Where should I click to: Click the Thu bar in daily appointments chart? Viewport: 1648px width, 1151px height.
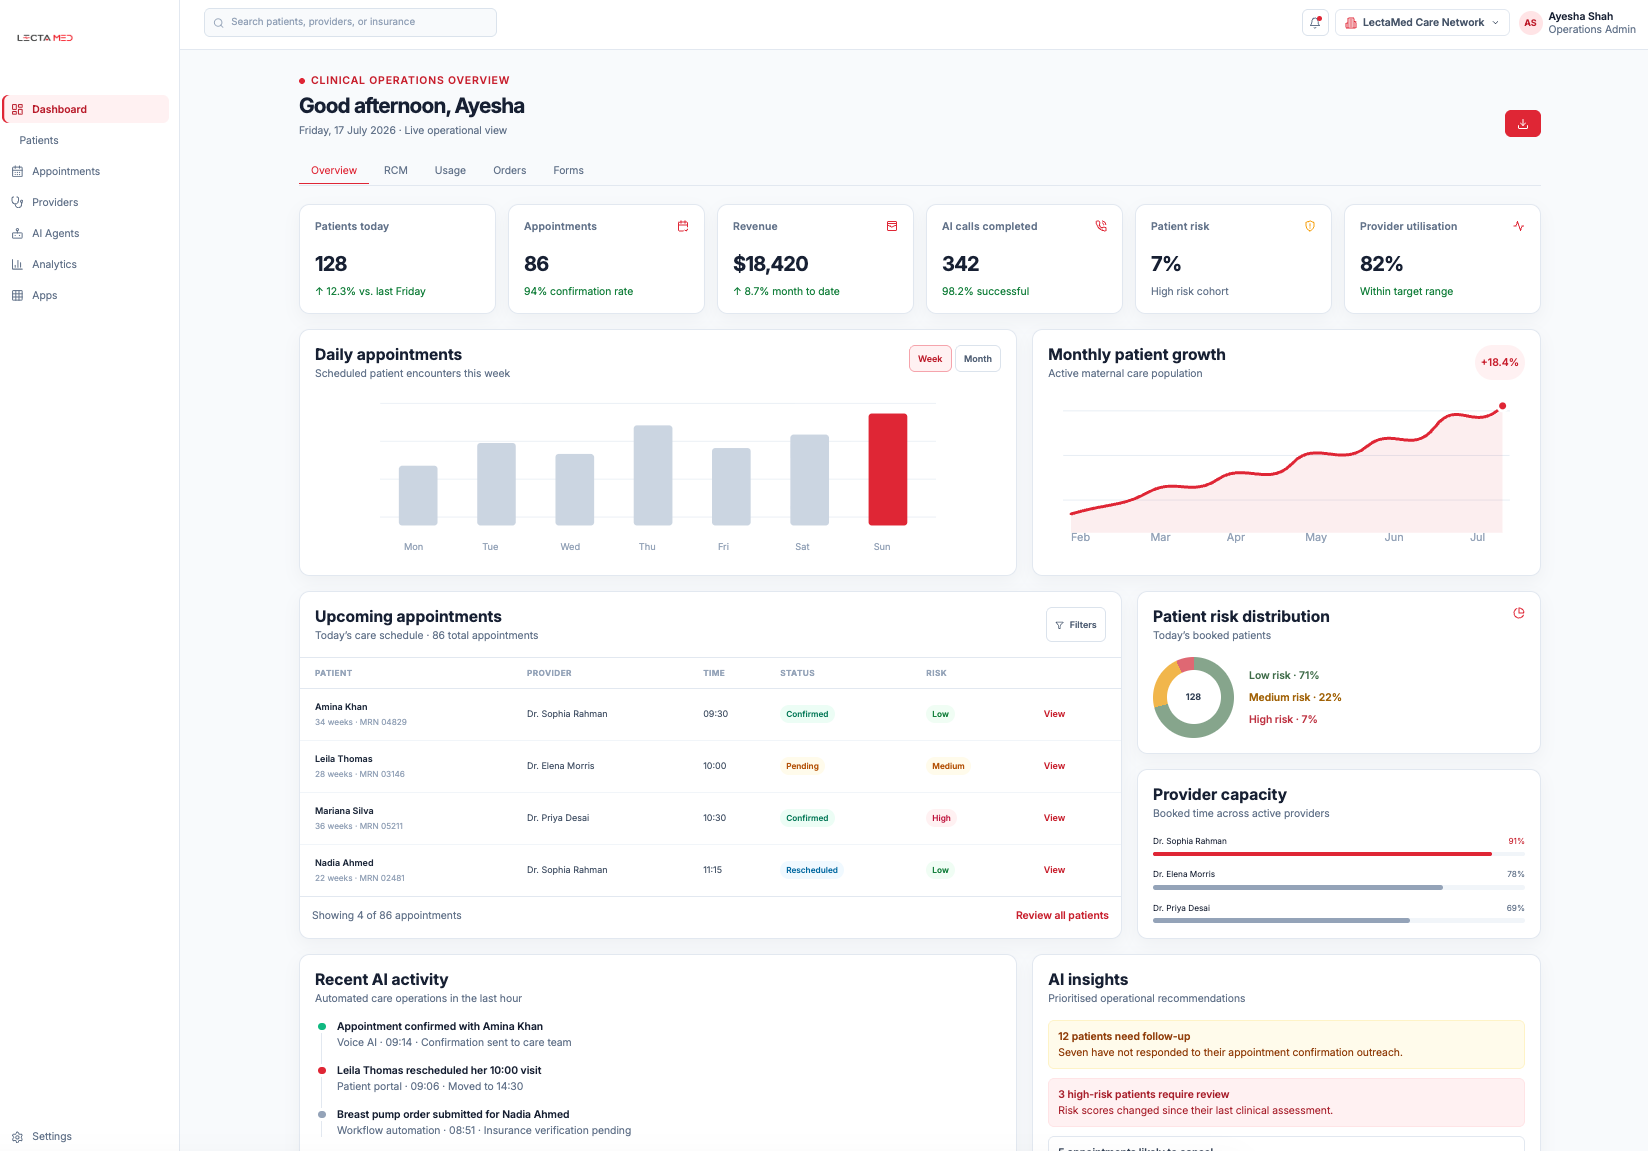(653, 475)
